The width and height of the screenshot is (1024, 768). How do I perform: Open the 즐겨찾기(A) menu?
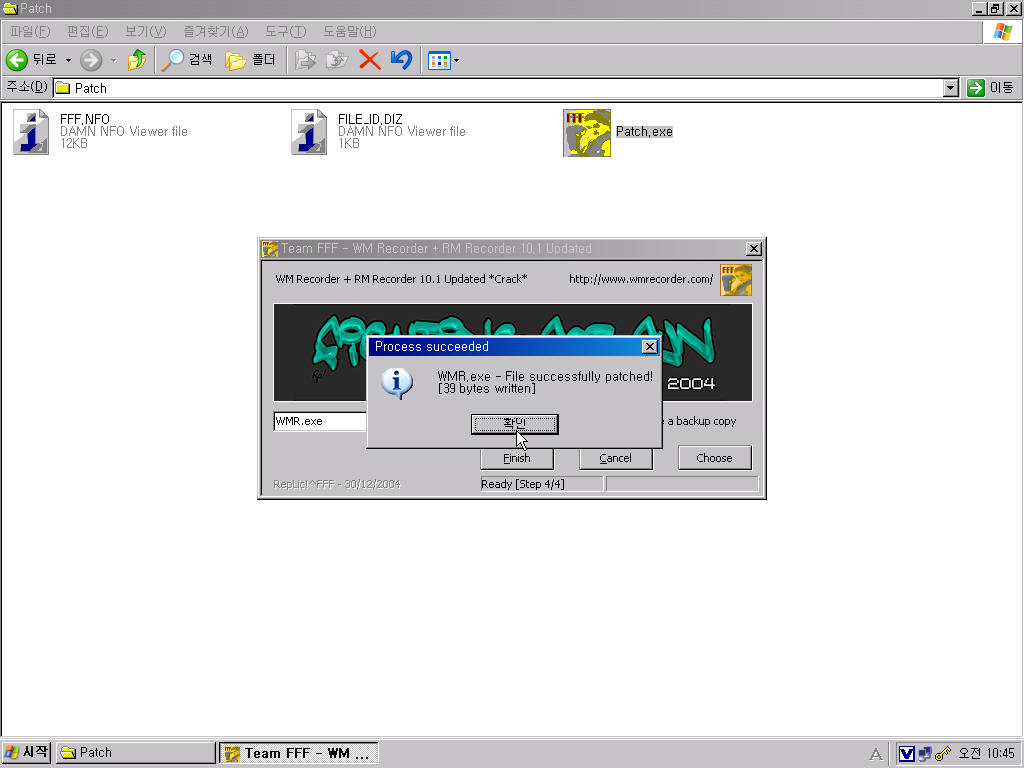pos(216,31)
